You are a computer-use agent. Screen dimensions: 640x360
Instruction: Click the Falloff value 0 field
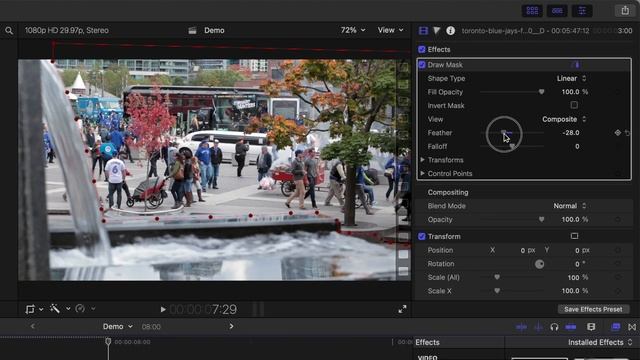577,146
